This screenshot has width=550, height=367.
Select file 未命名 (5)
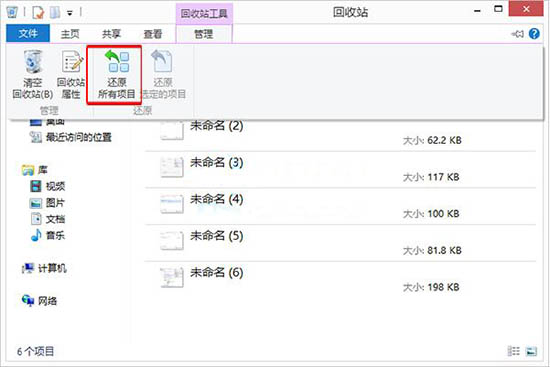(x=340, y=243)
